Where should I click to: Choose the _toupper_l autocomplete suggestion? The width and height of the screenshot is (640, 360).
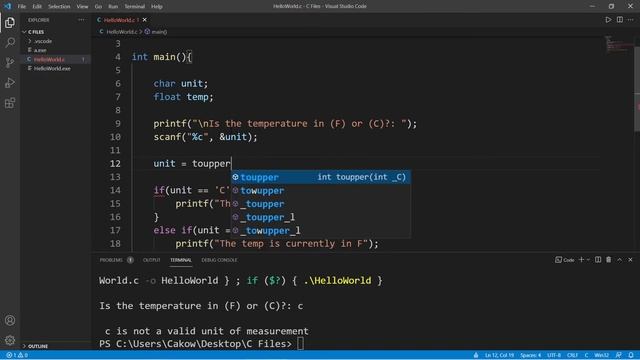point(321,217)
